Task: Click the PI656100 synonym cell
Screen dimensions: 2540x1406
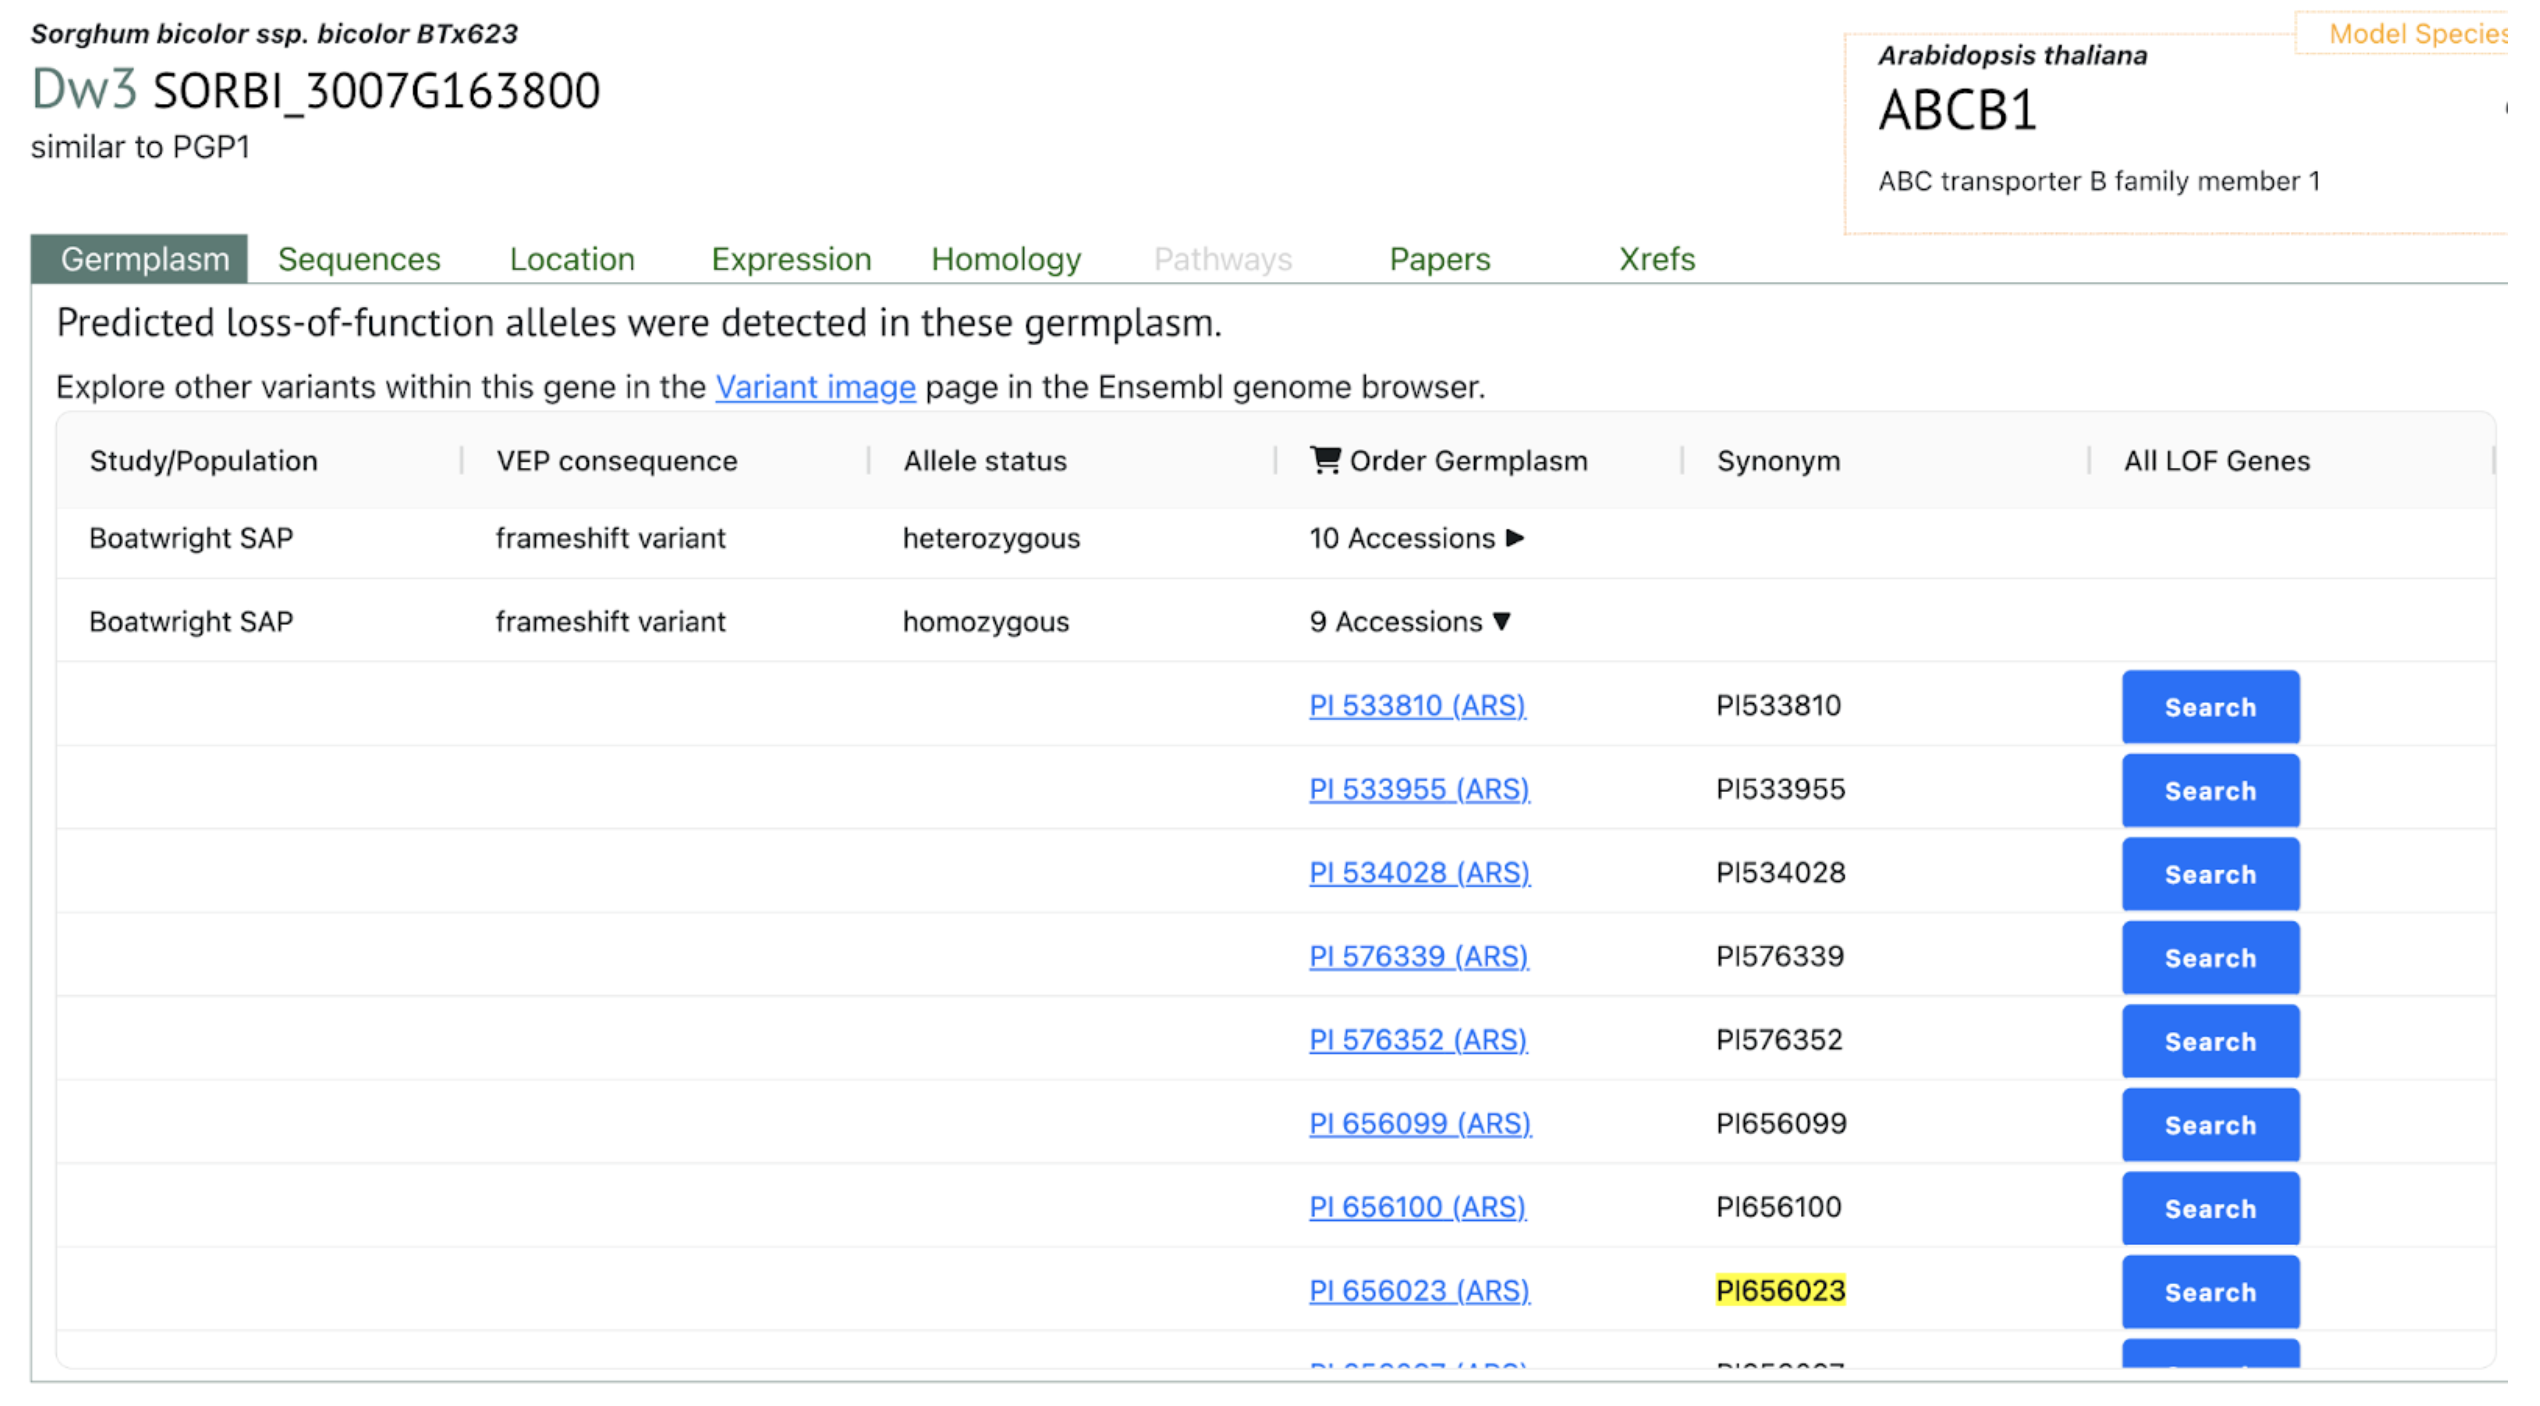Action: pyautogui.click(x=1778, y=1207)
